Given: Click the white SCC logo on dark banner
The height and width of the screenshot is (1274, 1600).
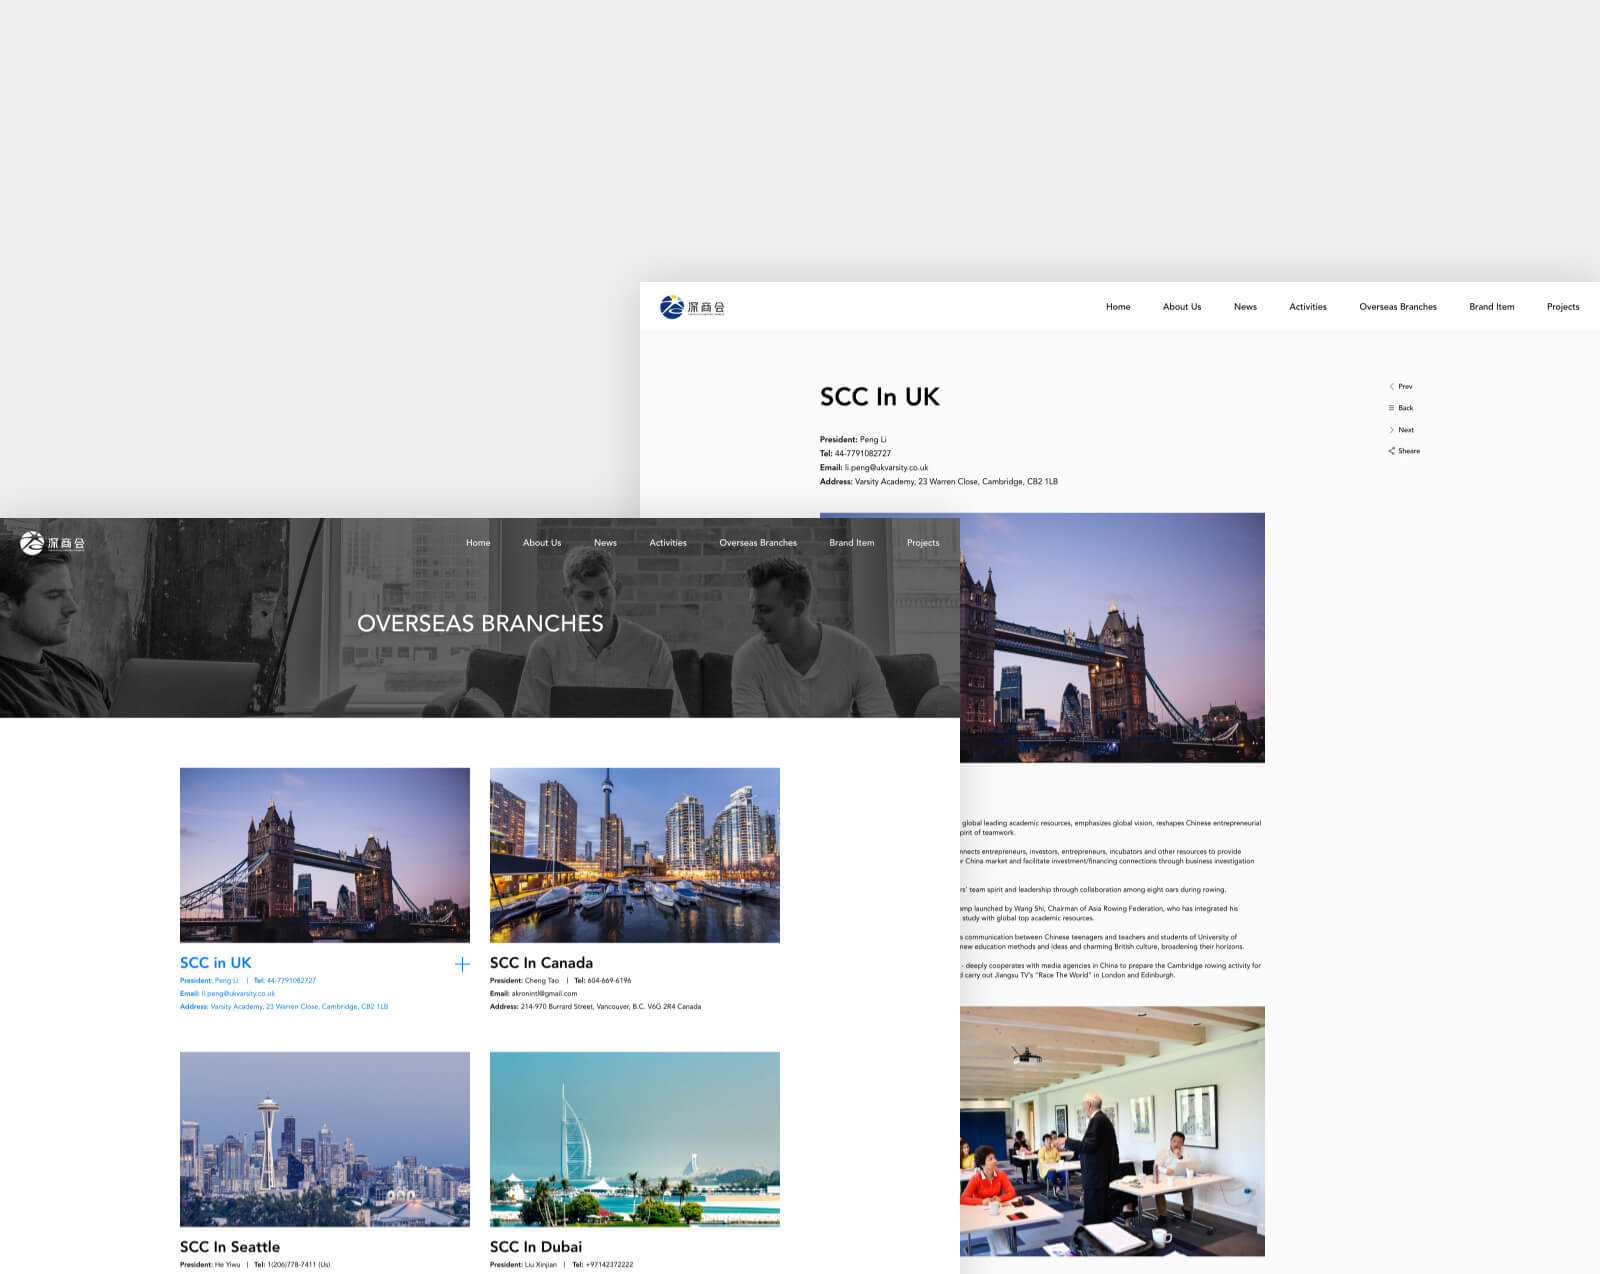Looking at the screenshot, I should [52, 543].
